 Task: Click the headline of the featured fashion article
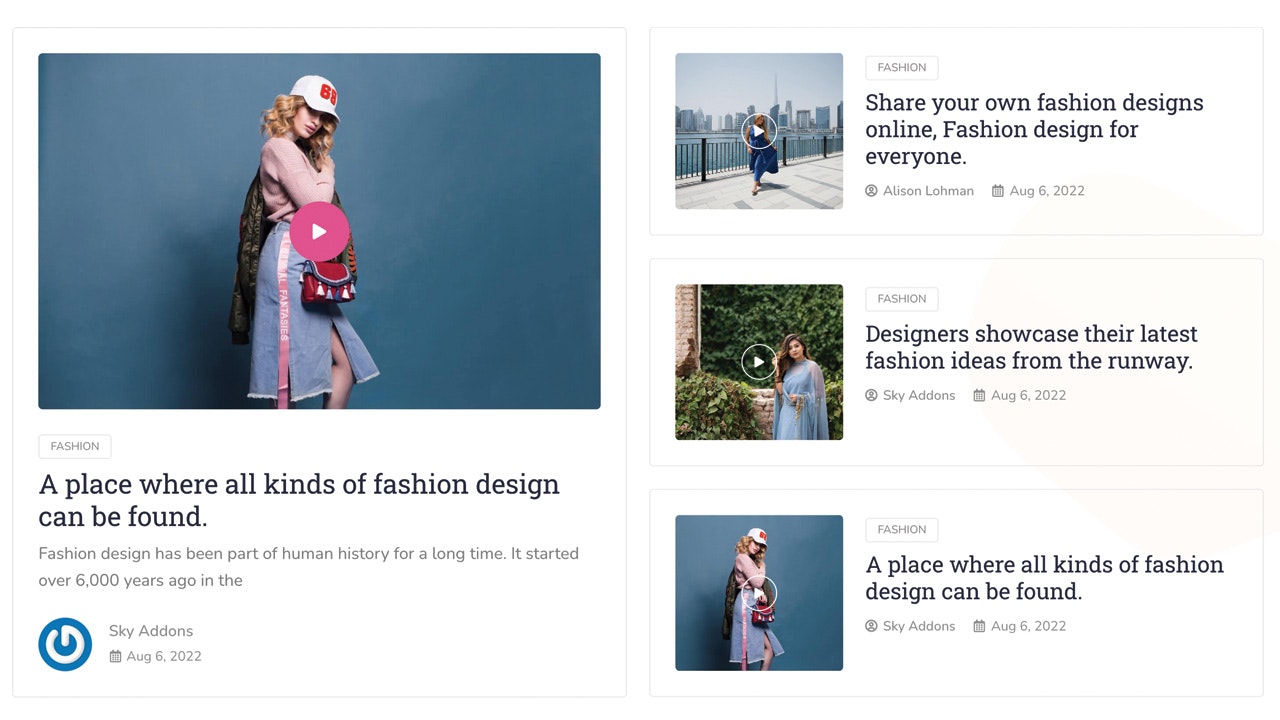298,500
